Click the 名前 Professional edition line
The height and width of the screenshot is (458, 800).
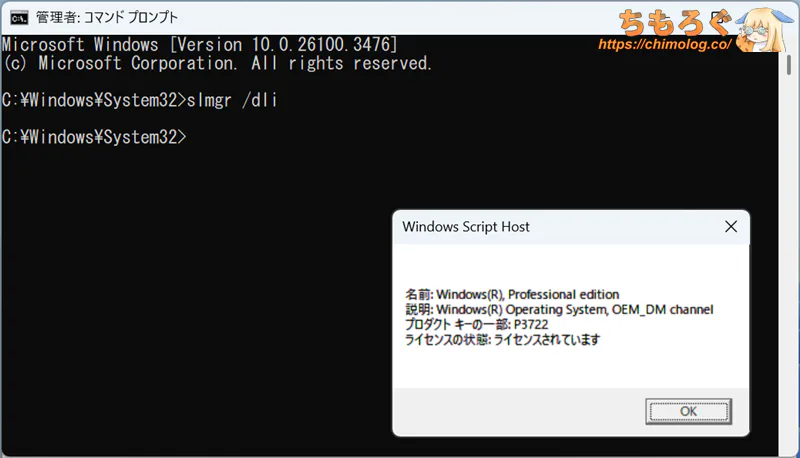click(512, 294)
